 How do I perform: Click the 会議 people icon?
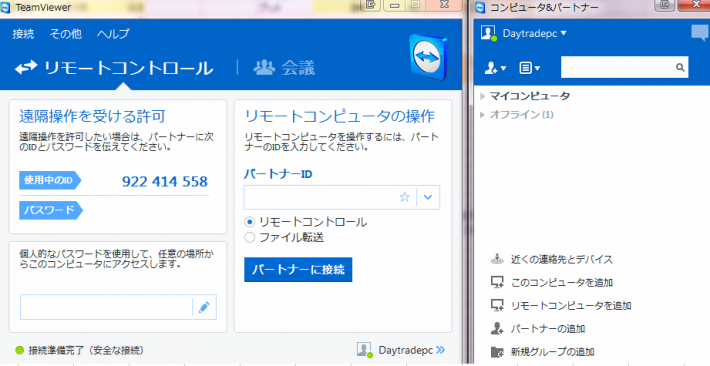pyautogui.click(x=264, y=67)
